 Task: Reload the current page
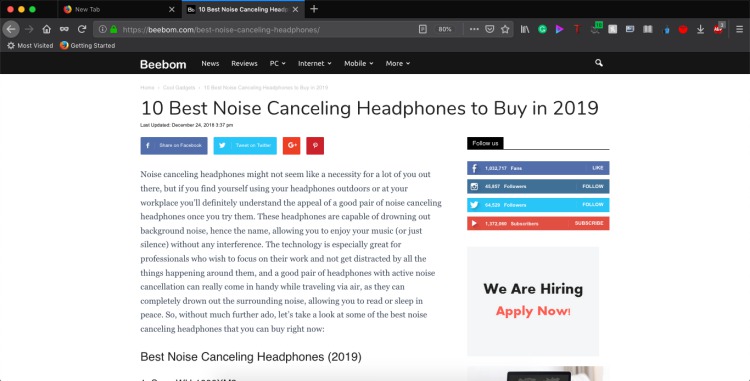82,29
